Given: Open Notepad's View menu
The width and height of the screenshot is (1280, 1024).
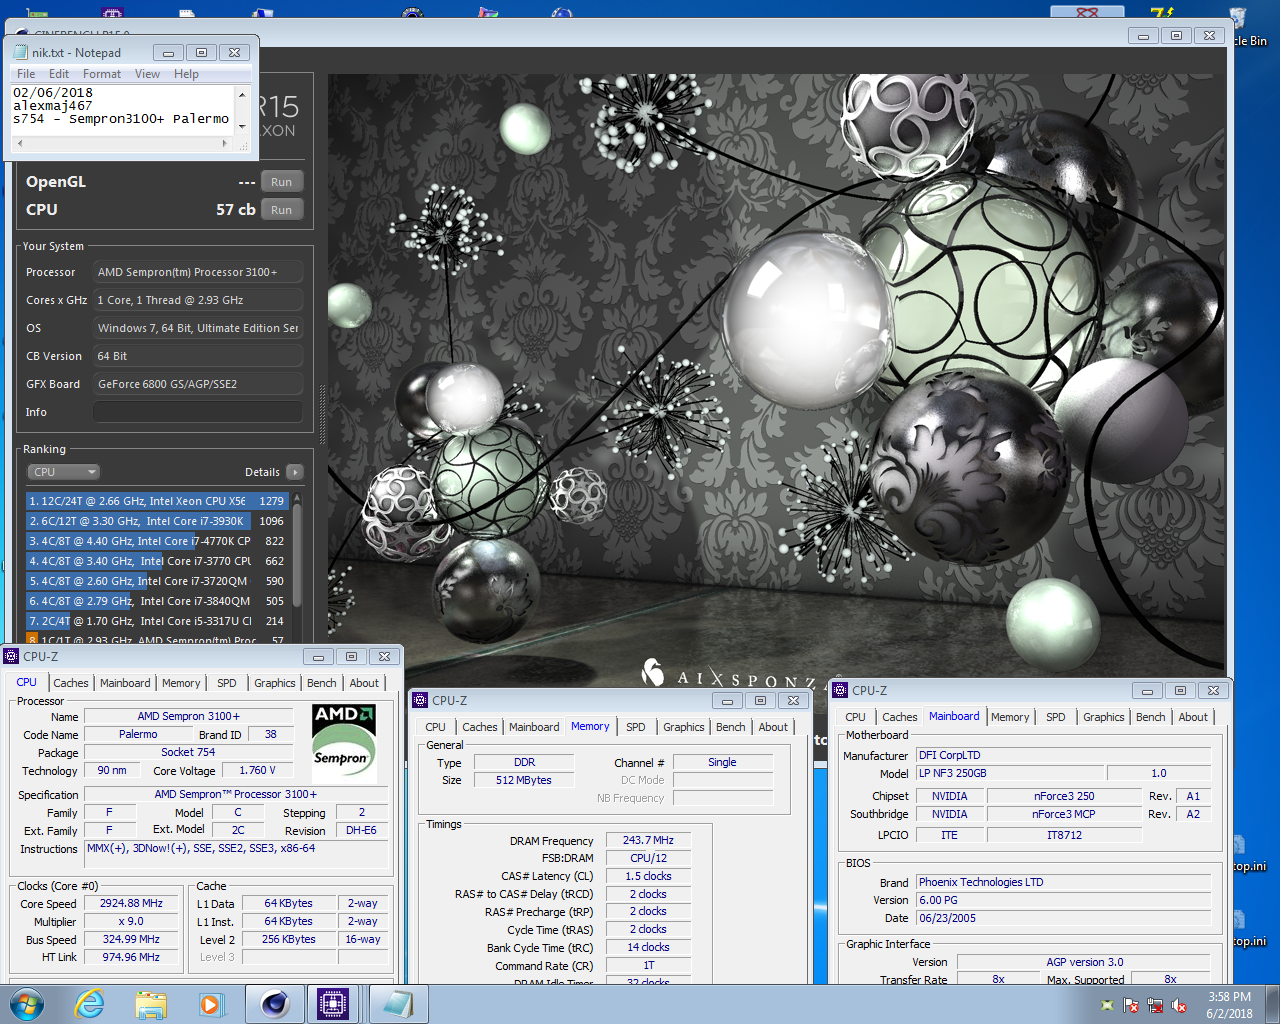Looking at the screenshot, I should [147, 74].
